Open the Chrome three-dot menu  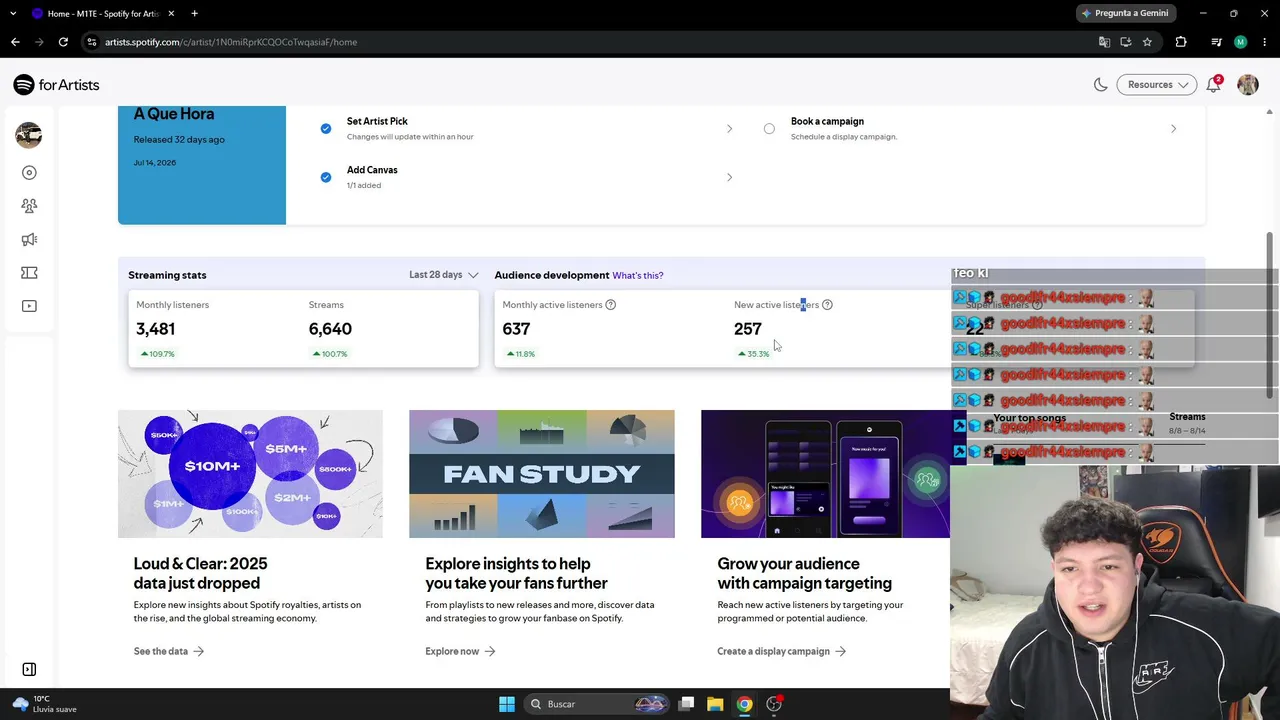pos(1264,42)
